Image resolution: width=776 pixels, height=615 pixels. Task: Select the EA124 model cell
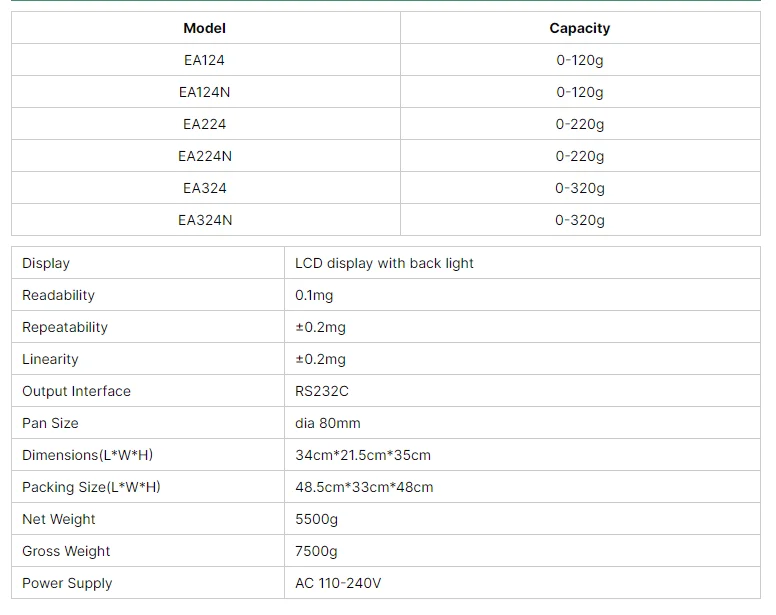click(204, 60)
